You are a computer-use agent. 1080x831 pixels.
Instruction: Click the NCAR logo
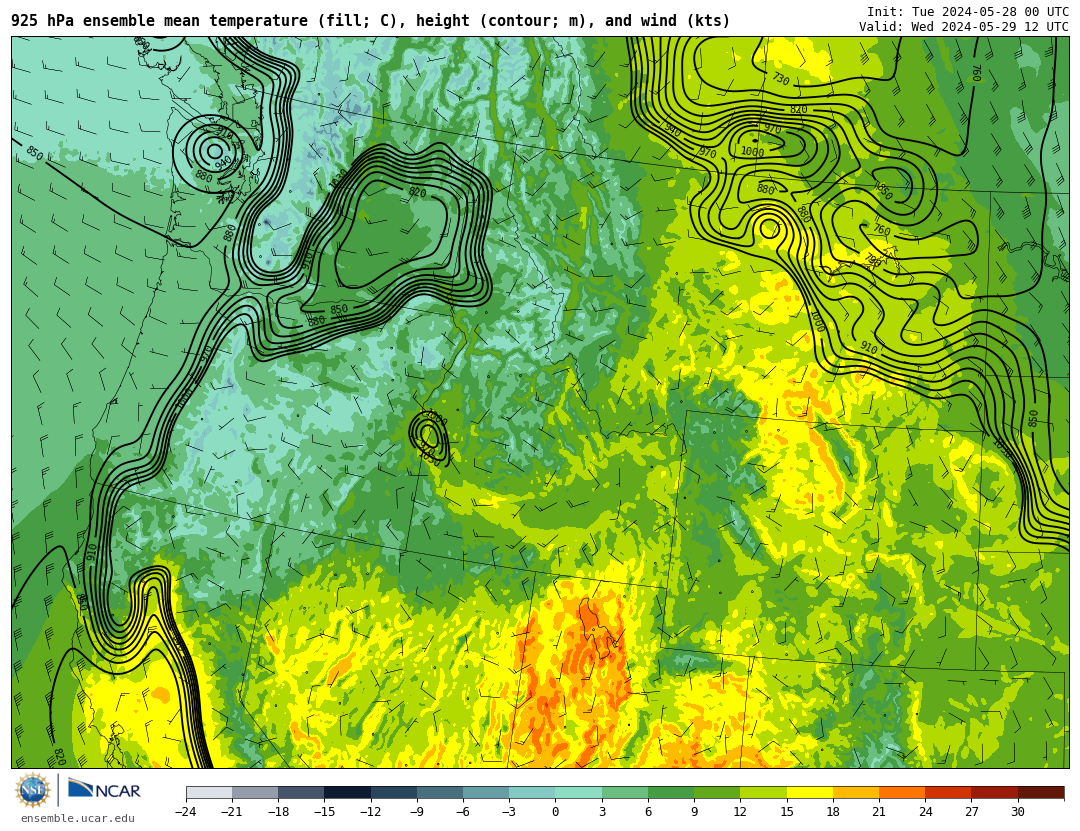pos(104,790)
